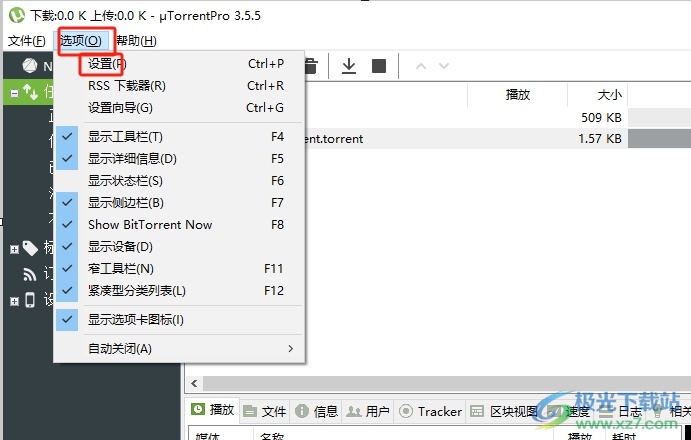The image size is (691, 440).
Task: Click the stop square toolbar icon
Action: (379, 66)
